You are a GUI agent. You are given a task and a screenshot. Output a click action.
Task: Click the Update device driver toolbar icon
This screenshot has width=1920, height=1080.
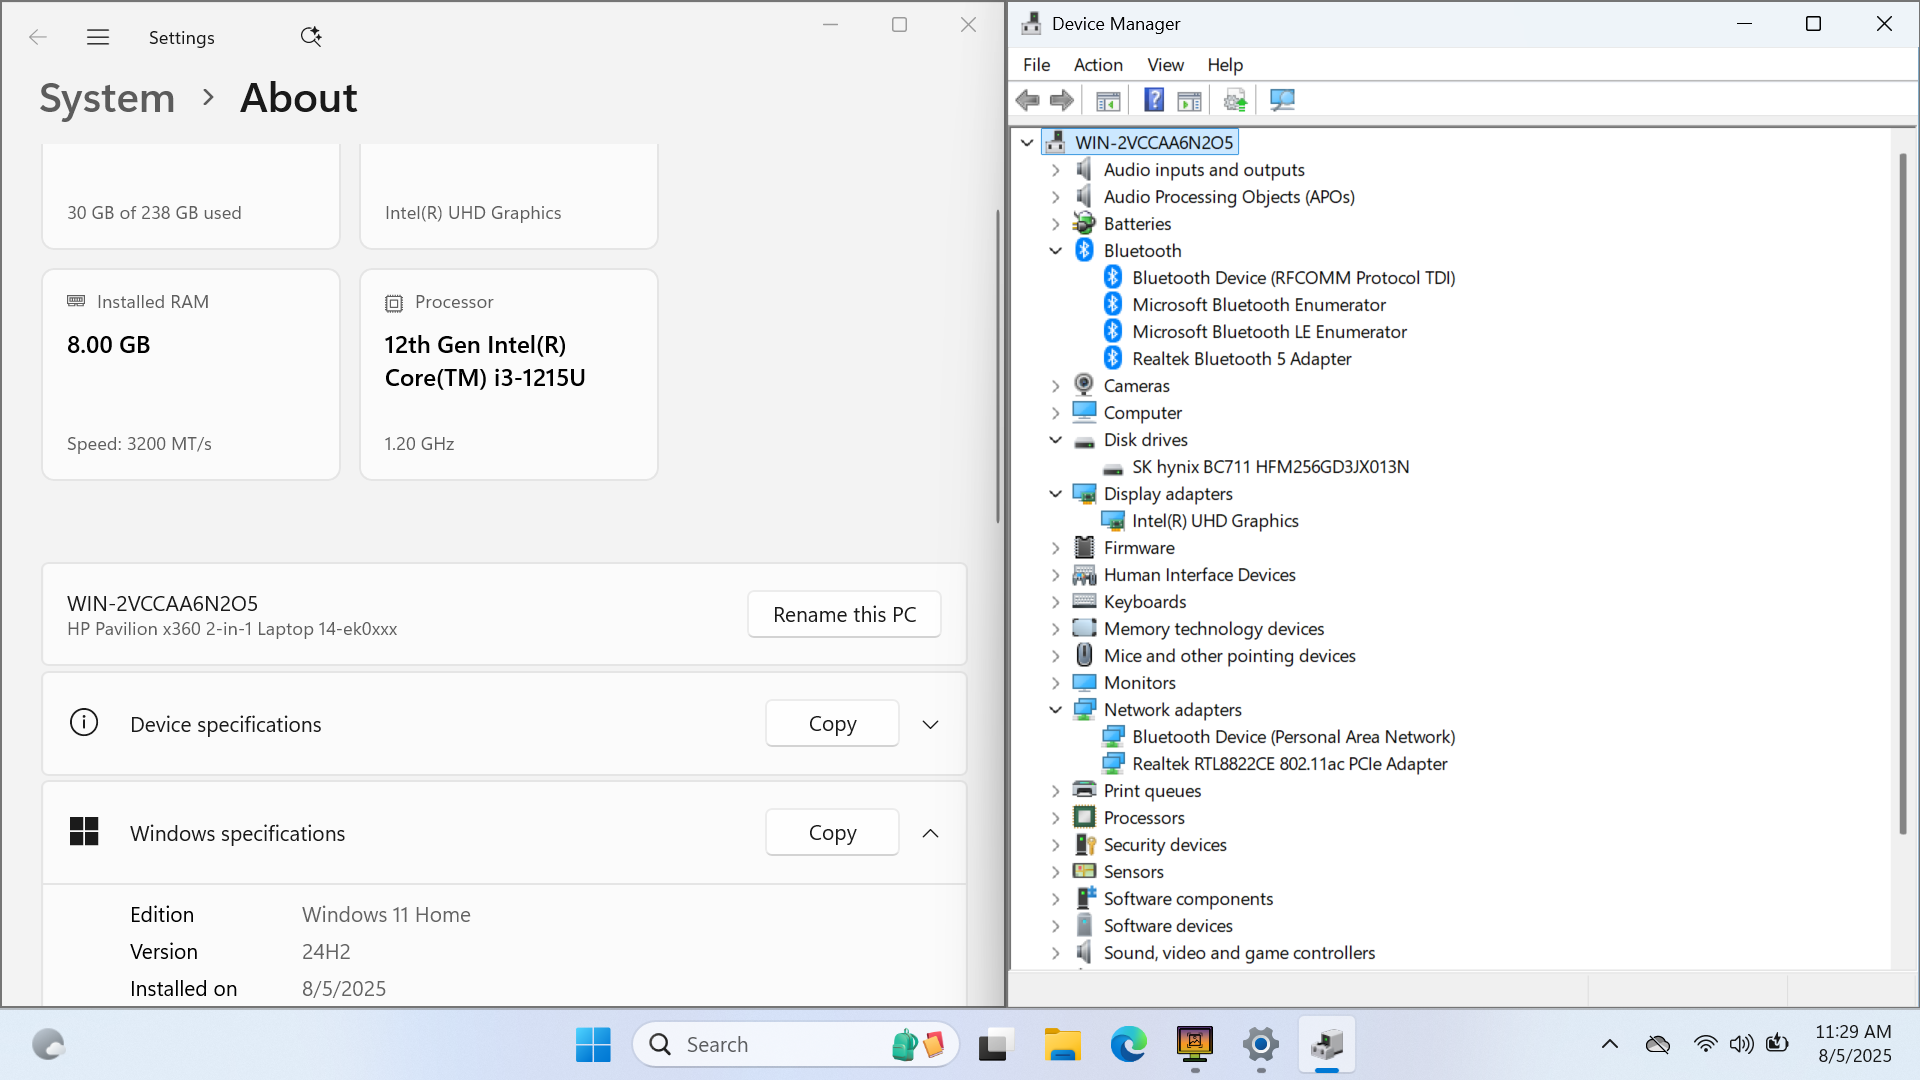pyautogui.click(x=1235, y=100)
